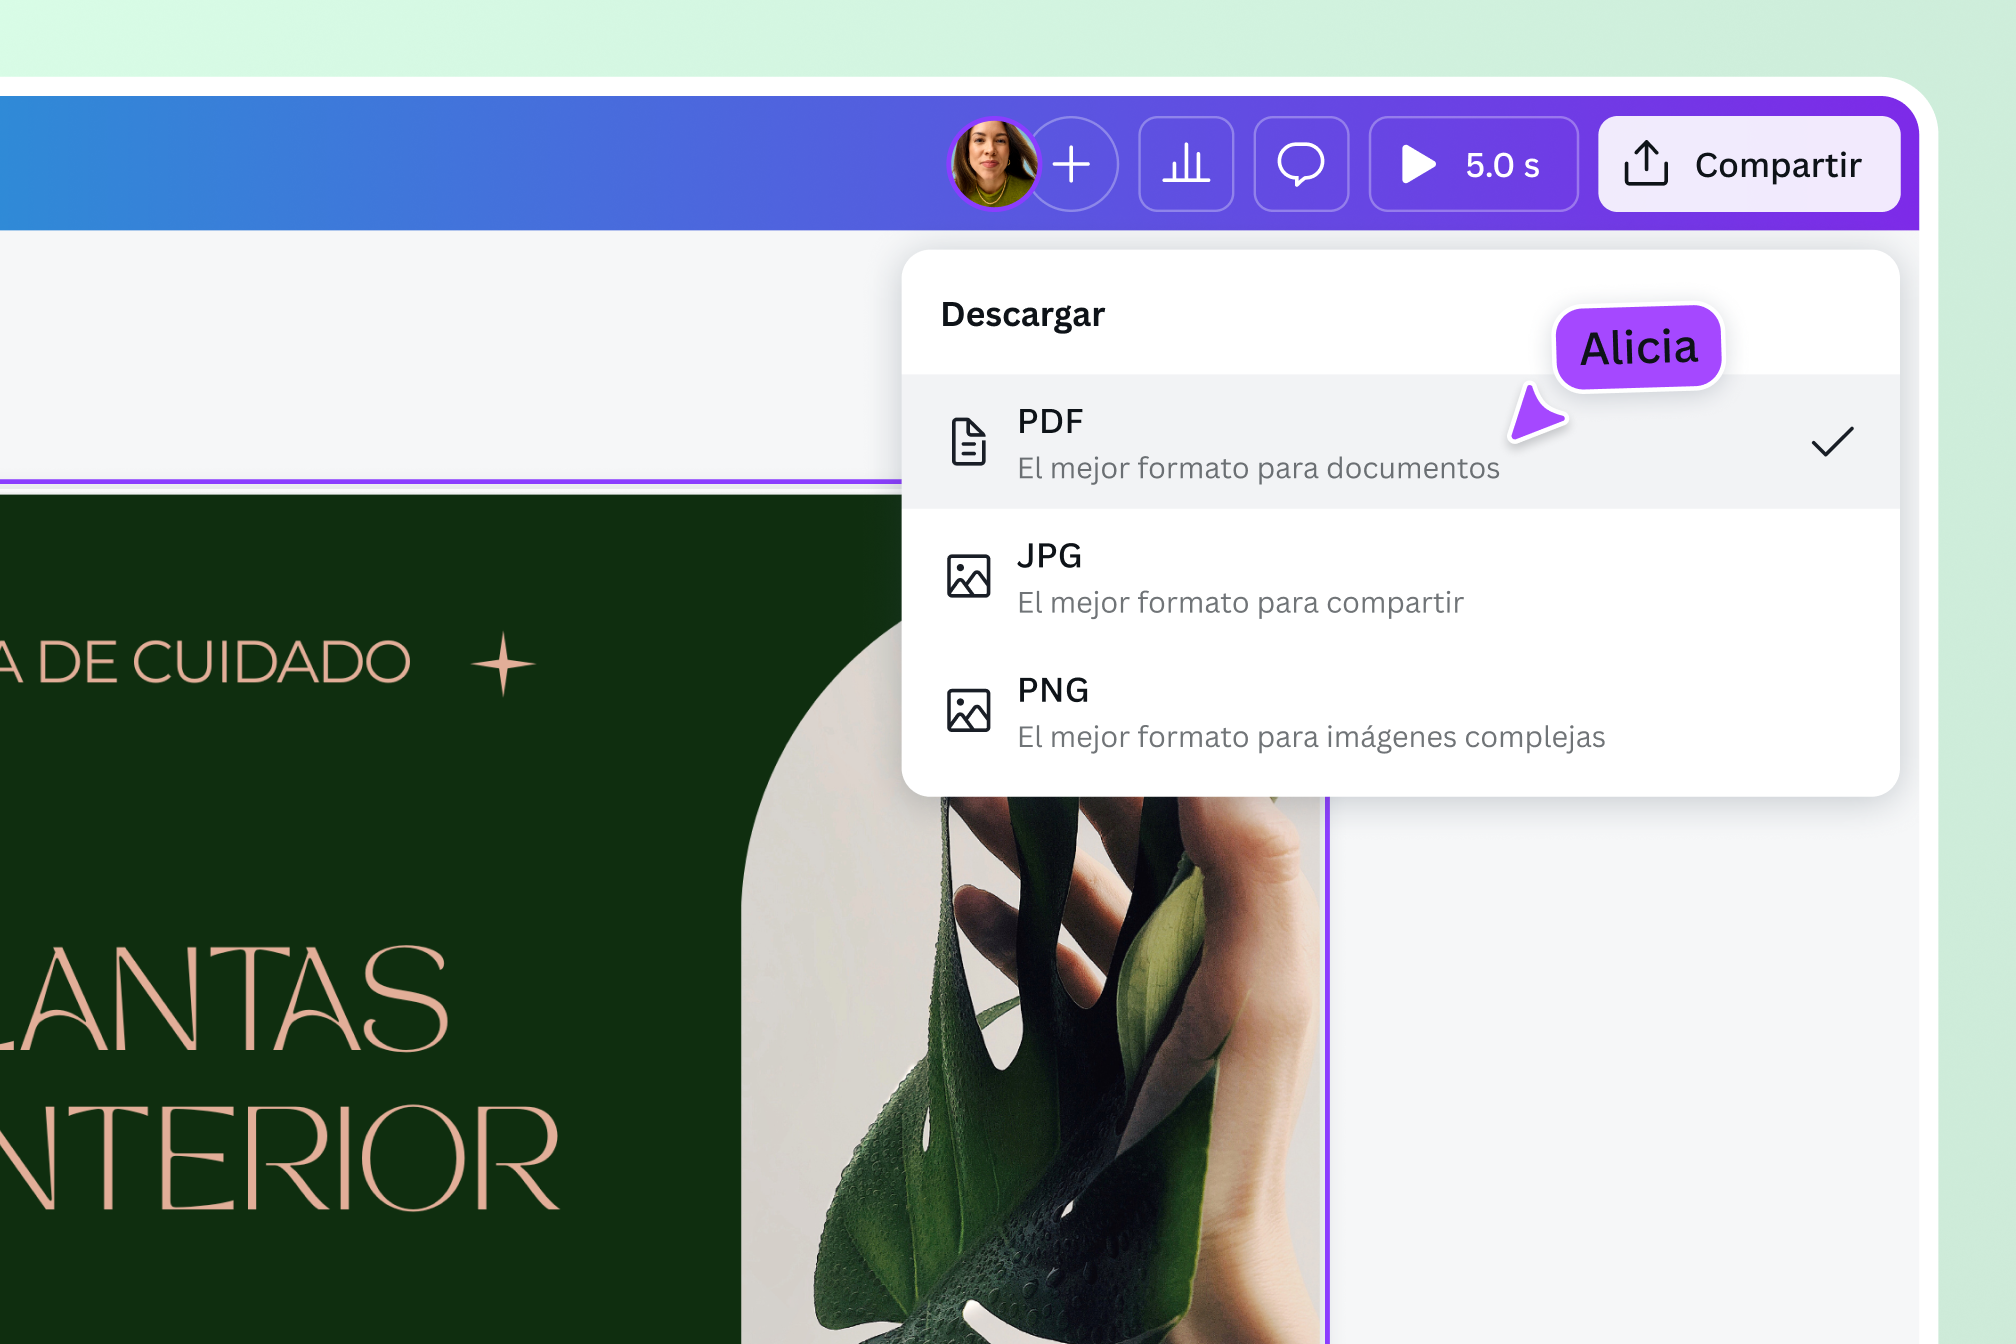The width and height of the screenshot is (2016, 1344).
Task: Click the Descargar heading
Action: click(1022, 315)
